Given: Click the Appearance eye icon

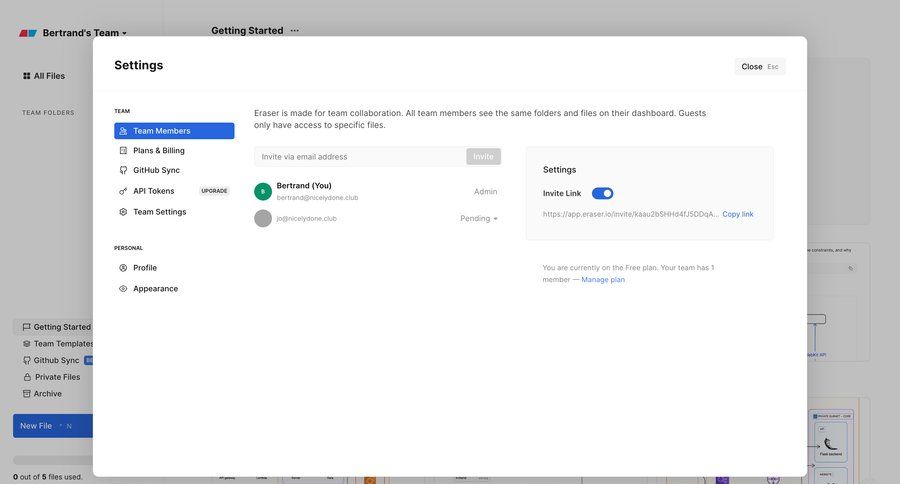Looking at the screenshot, I should [123, 289].
